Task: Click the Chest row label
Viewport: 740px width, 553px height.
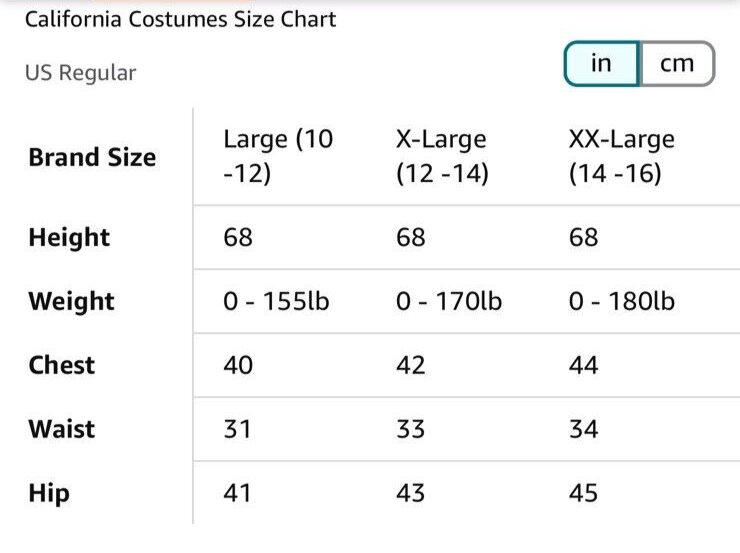Action: pos(61,365)
